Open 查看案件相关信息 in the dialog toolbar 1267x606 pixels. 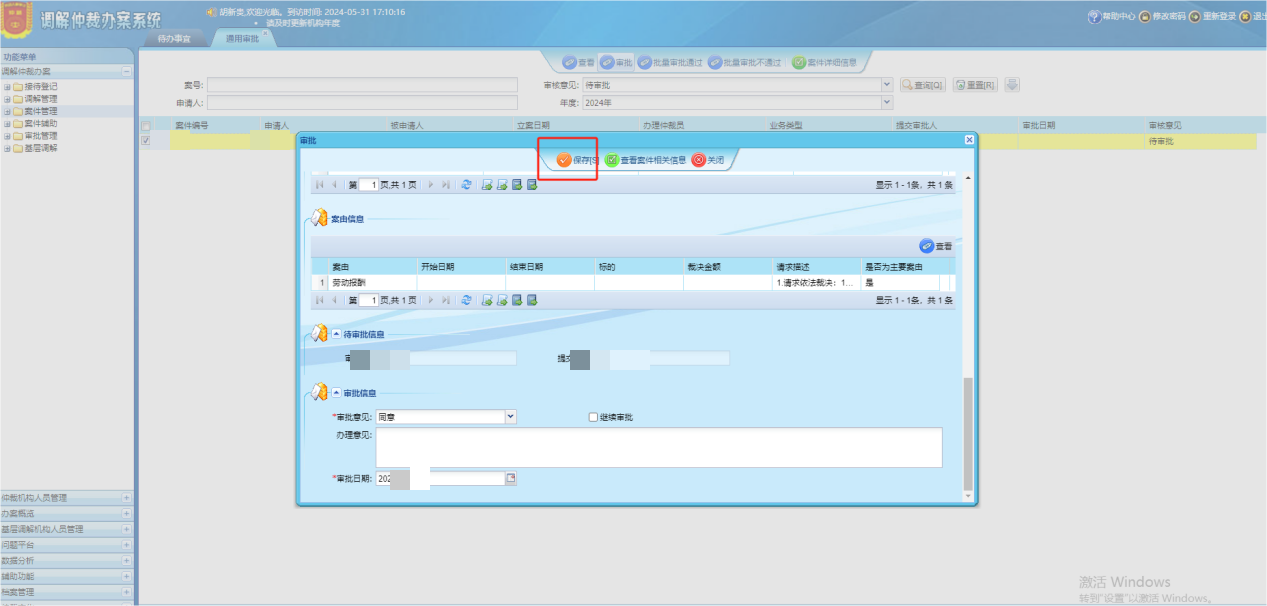tap(646, 160)
